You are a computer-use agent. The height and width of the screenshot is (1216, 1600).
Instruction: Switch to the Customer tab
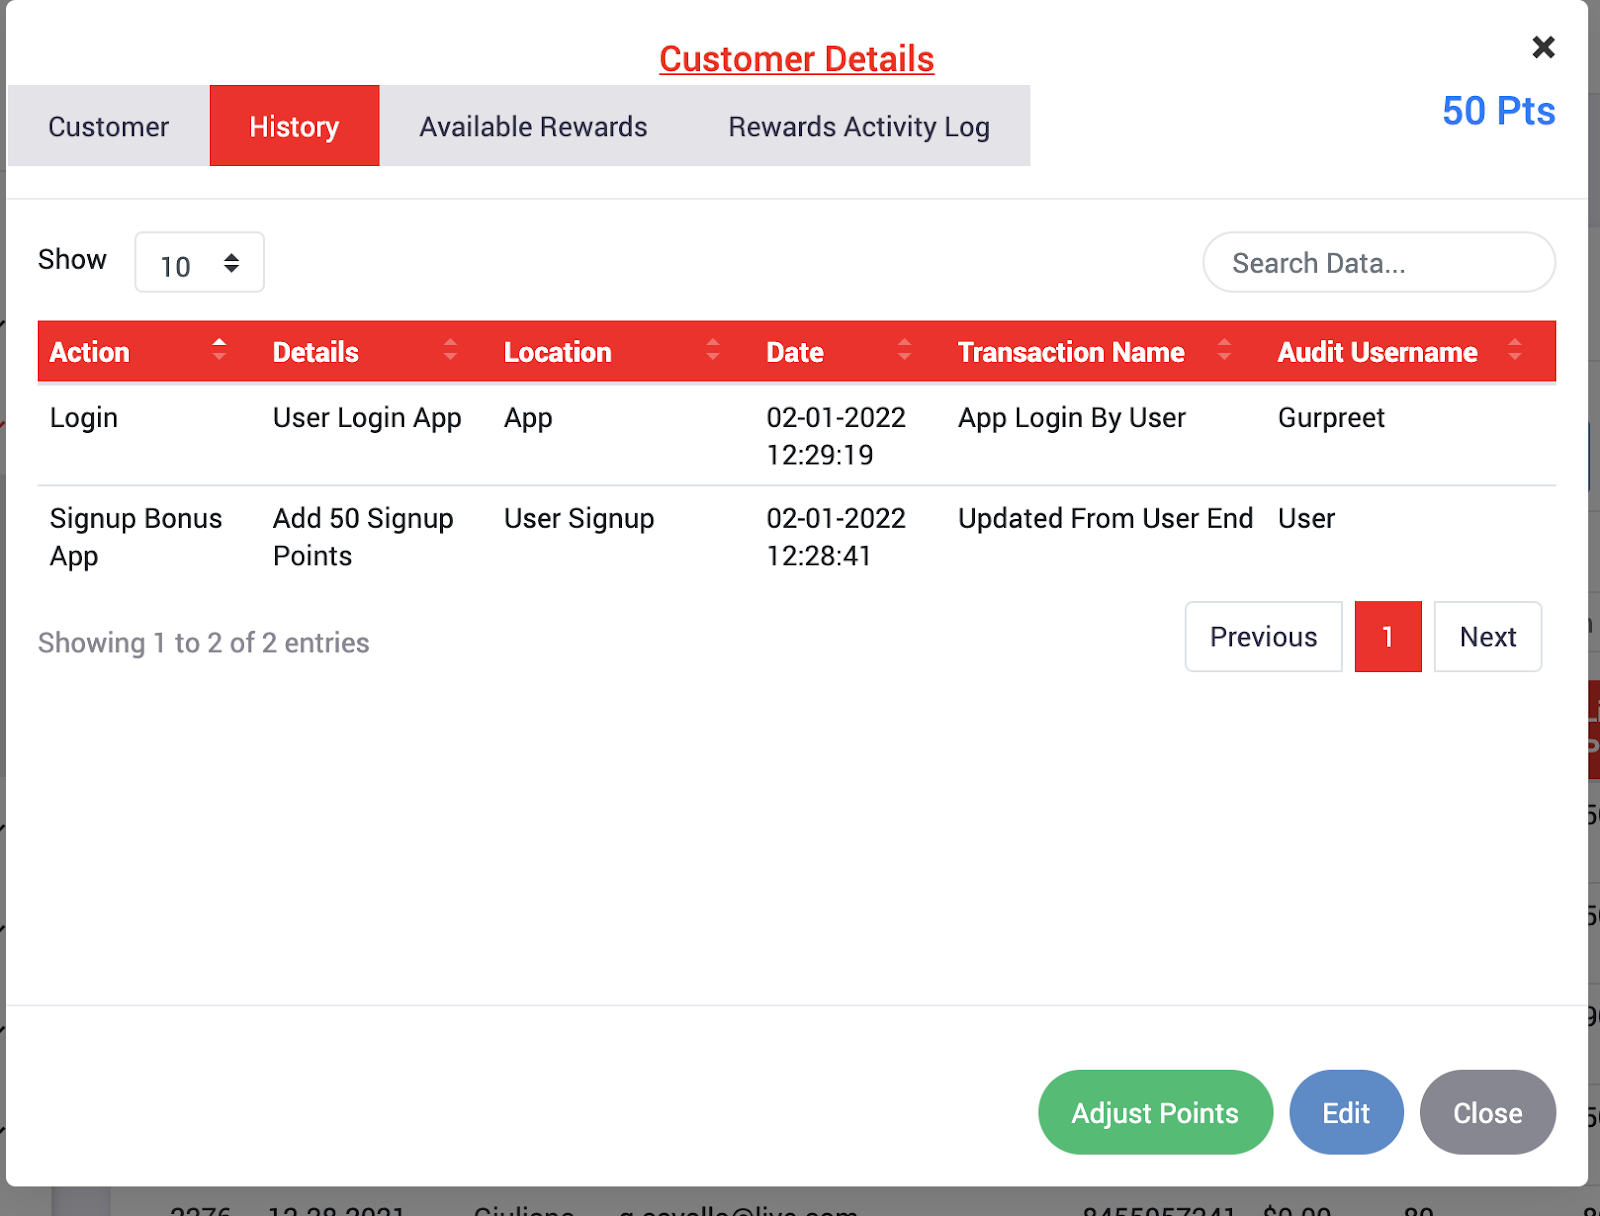coord(108,126)
